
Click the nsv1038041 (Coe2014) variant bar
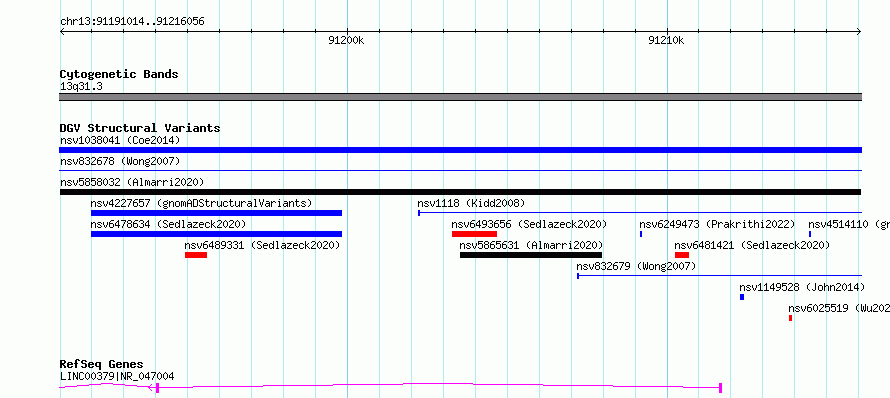pos(460,150)
